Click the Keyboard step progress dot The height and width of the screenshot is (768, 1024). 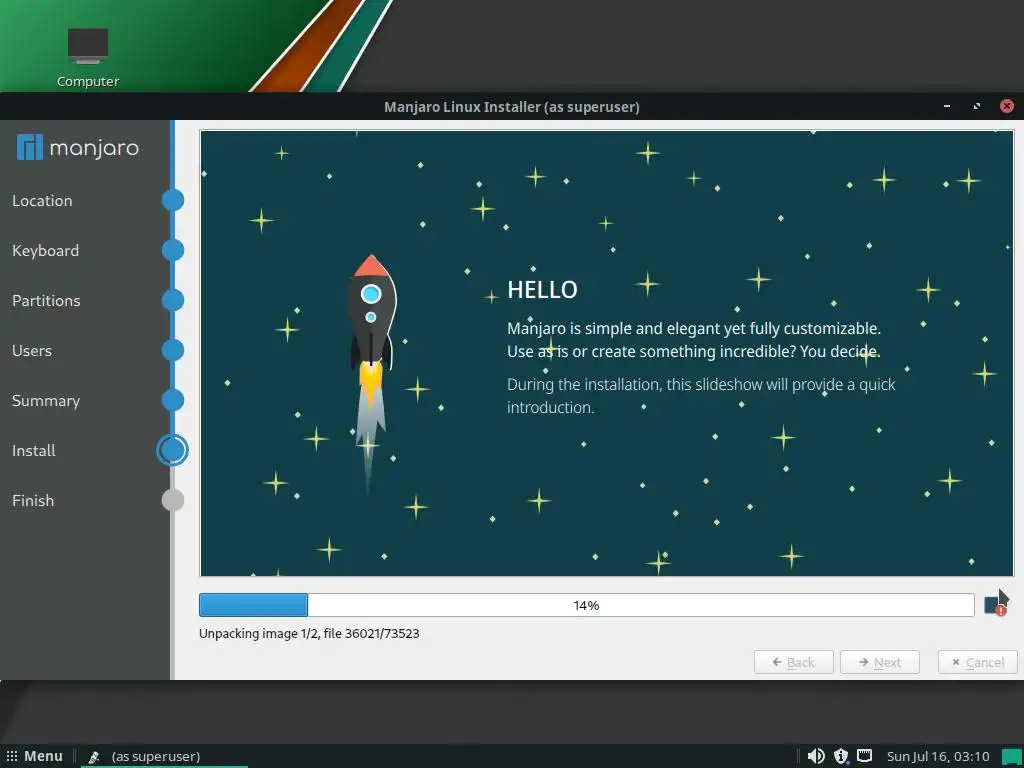tap(173, 250)
